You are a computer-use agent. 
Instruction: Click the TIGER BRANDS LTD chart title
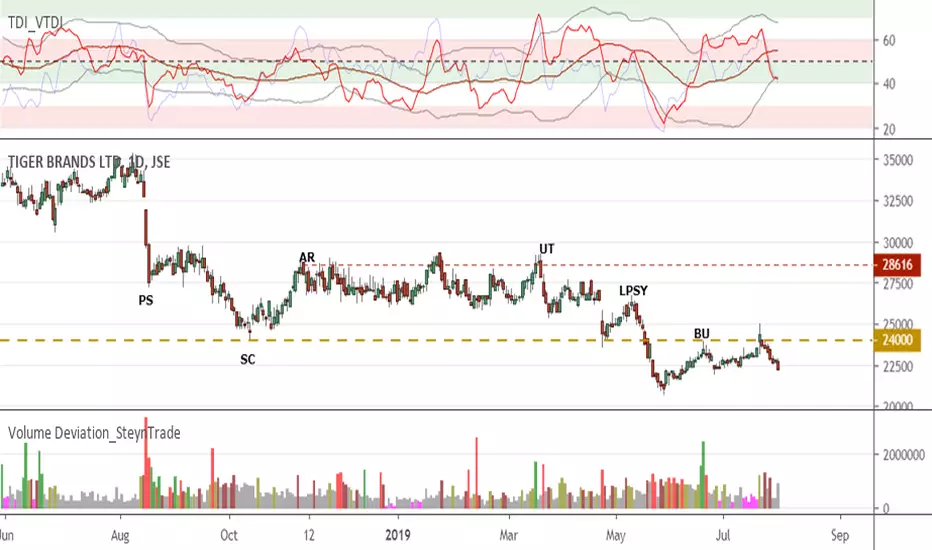click(x=89, y=162)
